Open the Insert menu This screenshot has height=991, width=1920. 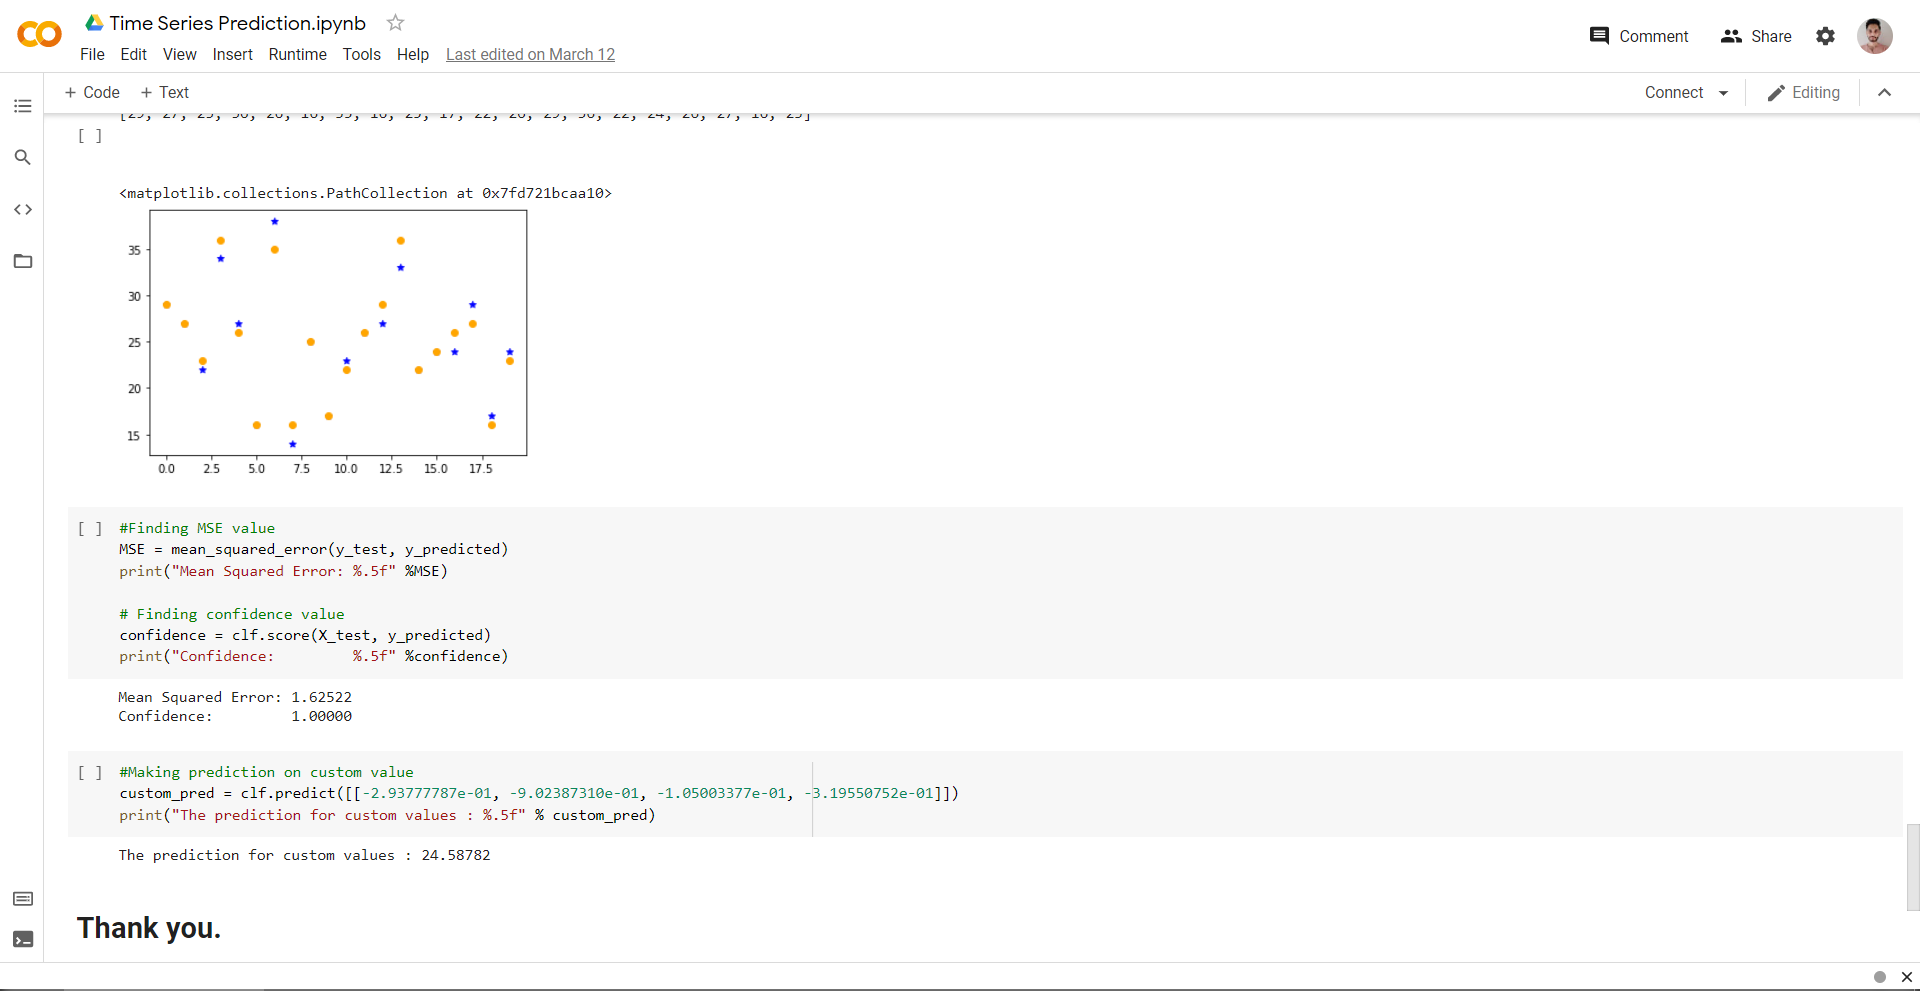click(x=233, y=54)
